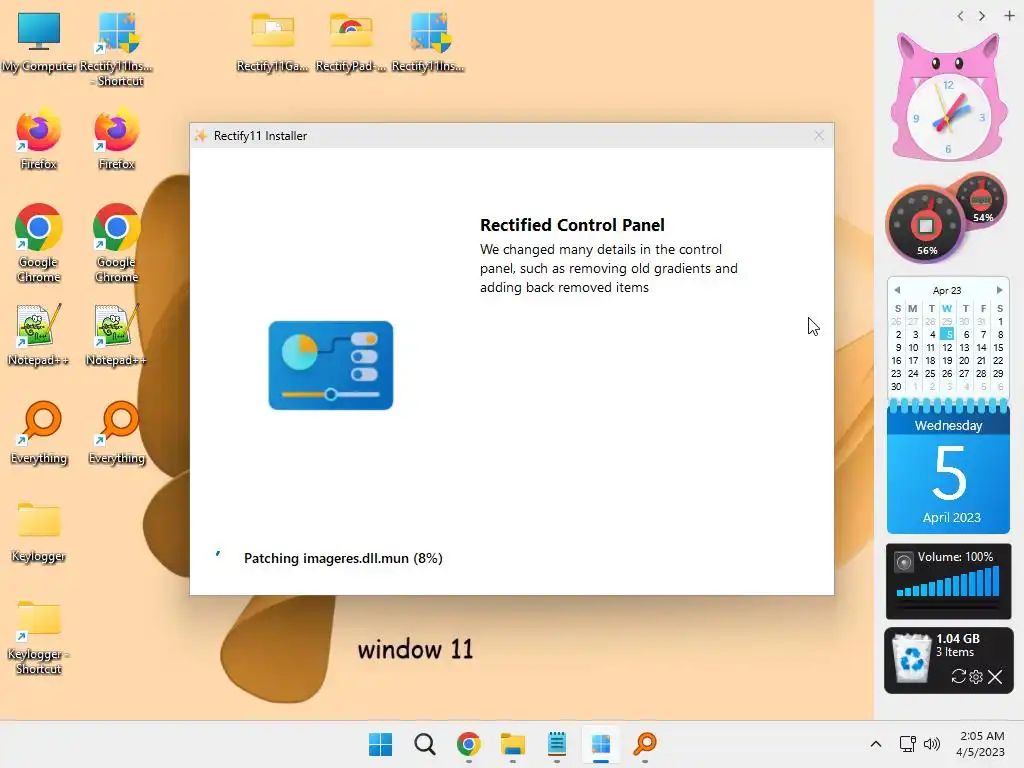
Task: Click the 'Rectified Control Panel' heading
Action: [x=572, y=225]
